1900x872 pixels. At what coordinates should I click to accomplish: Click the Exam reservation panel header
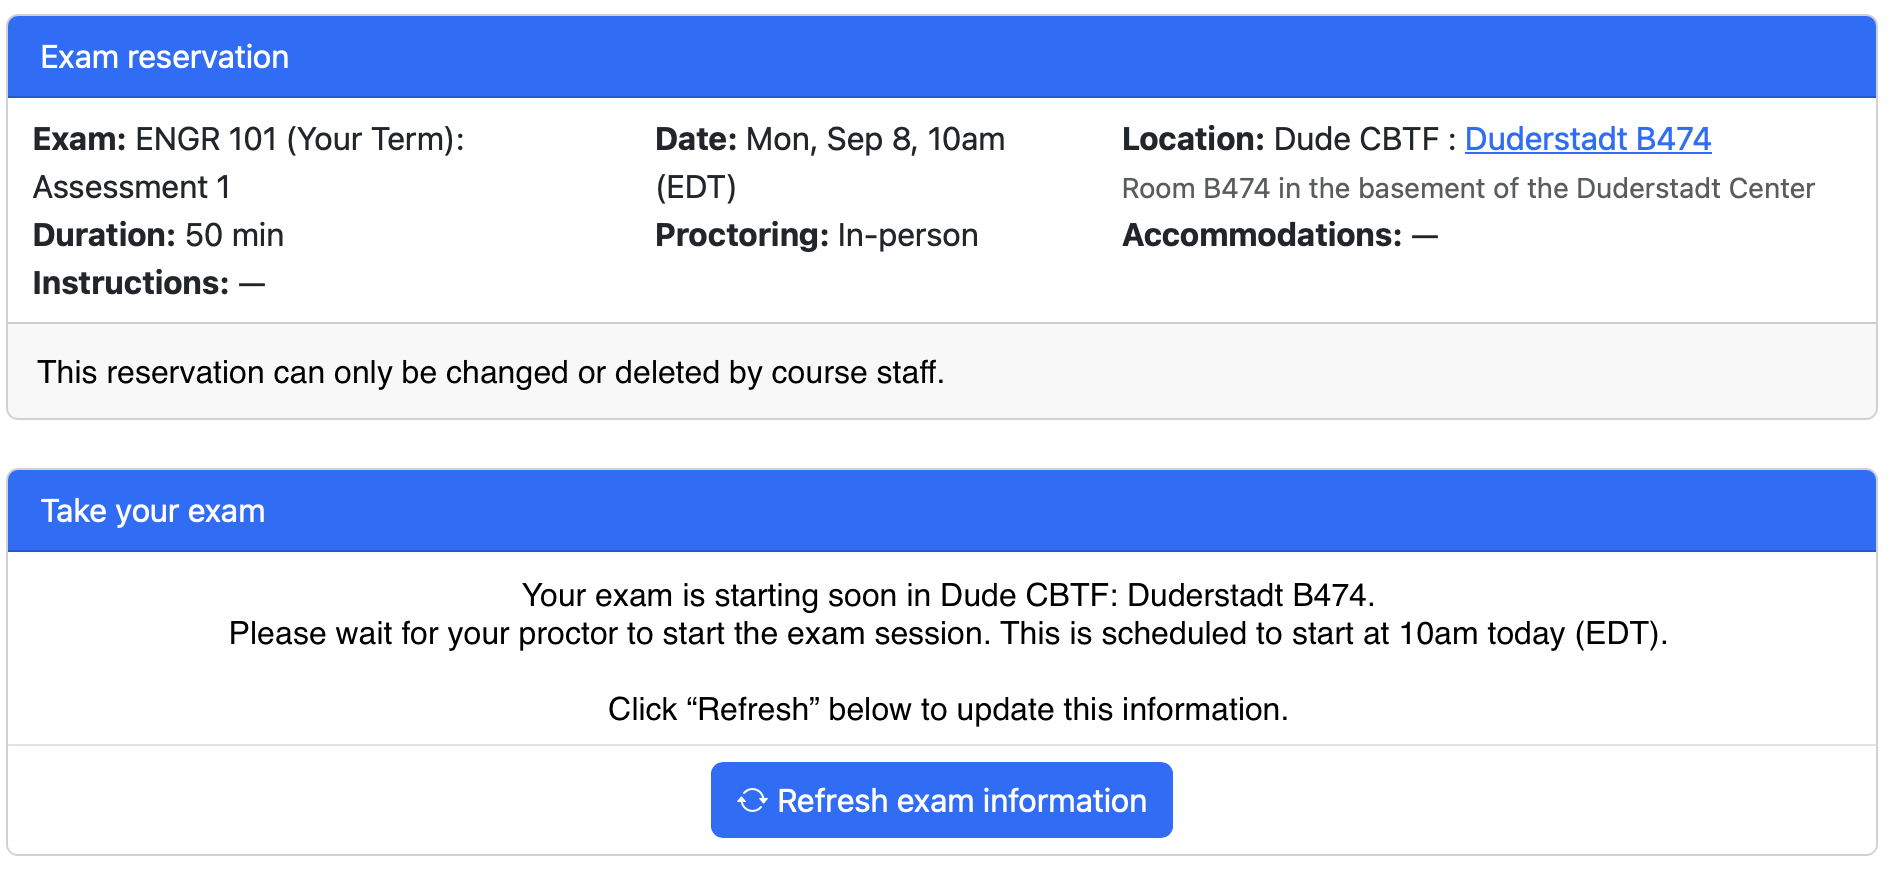click(941, 57)
